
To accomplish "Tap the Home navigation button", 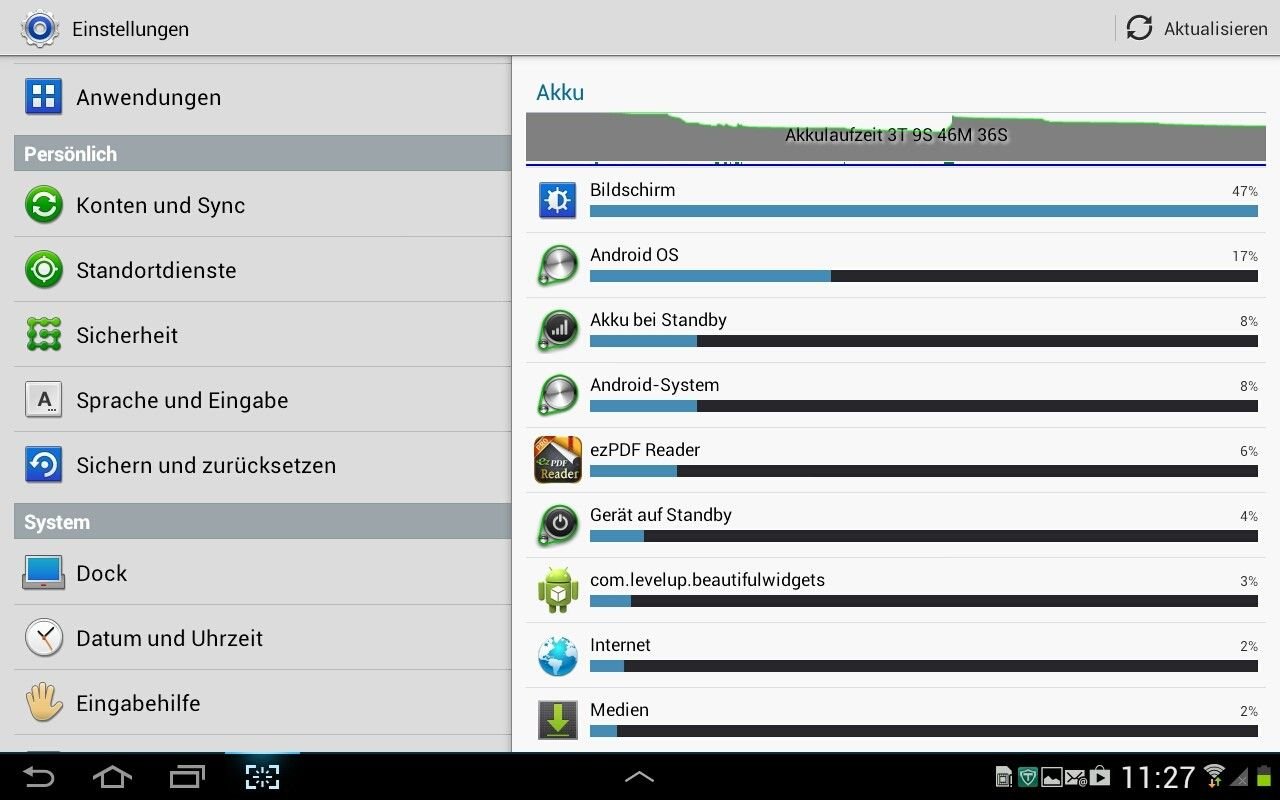I will (x=112, y=776).
